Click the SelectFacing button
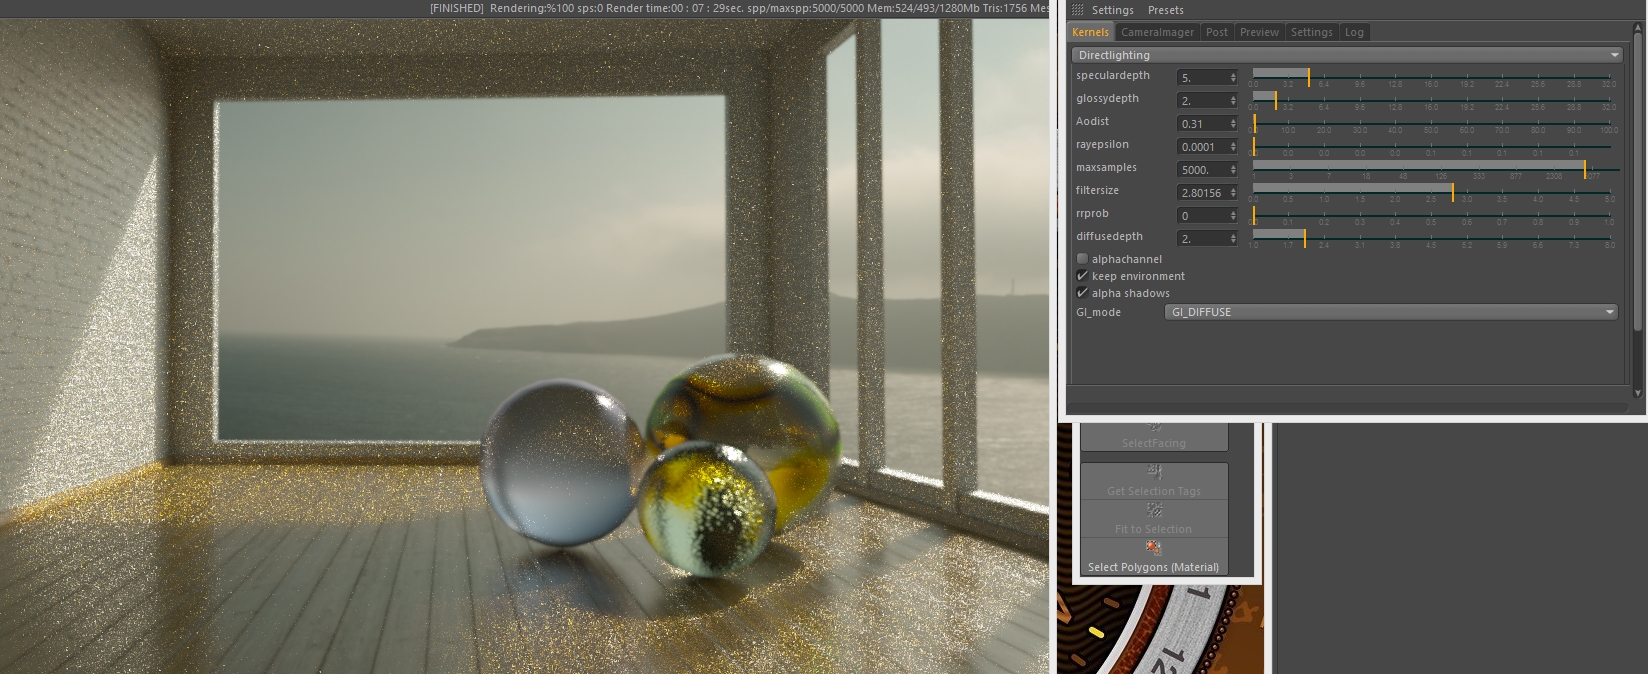The image size is (1648, 674). point(1154,437)
